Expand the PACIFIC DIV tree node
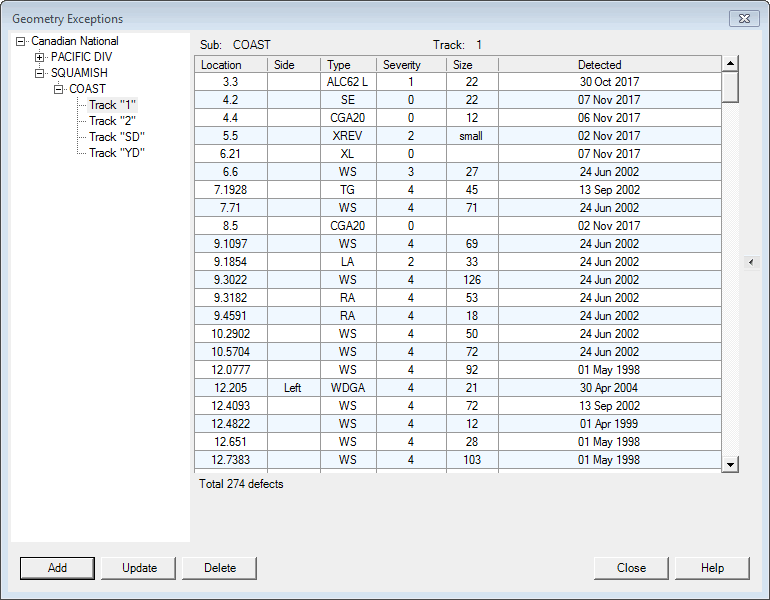This screenshot has height=600, width=770. (40, 58)
